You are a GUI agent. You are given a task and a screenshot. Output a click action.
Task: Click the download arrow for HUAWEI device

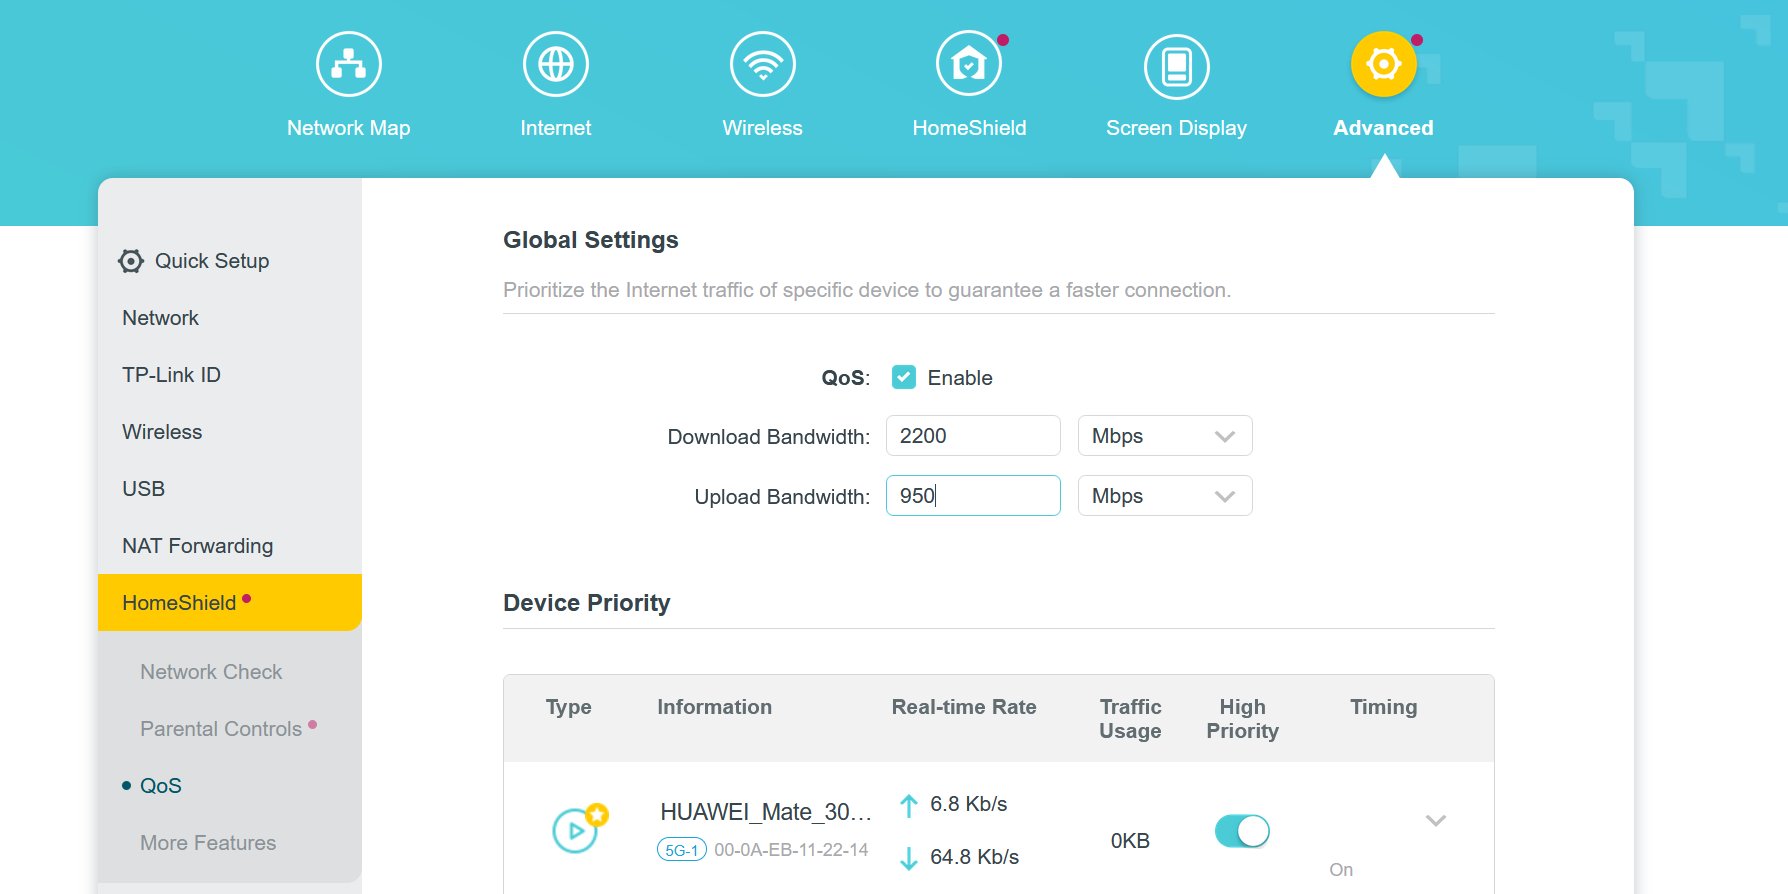pos(908,858)
